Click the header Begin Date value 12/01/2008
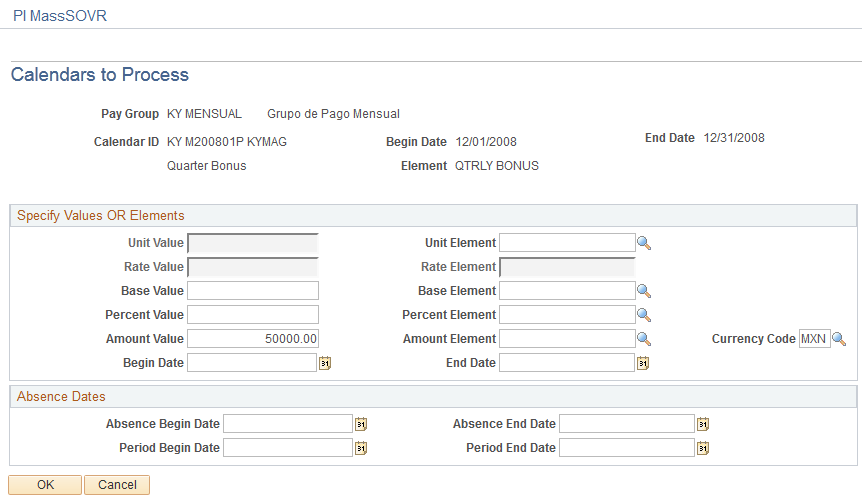Screen dimensions: 862x499 point(486,142)
